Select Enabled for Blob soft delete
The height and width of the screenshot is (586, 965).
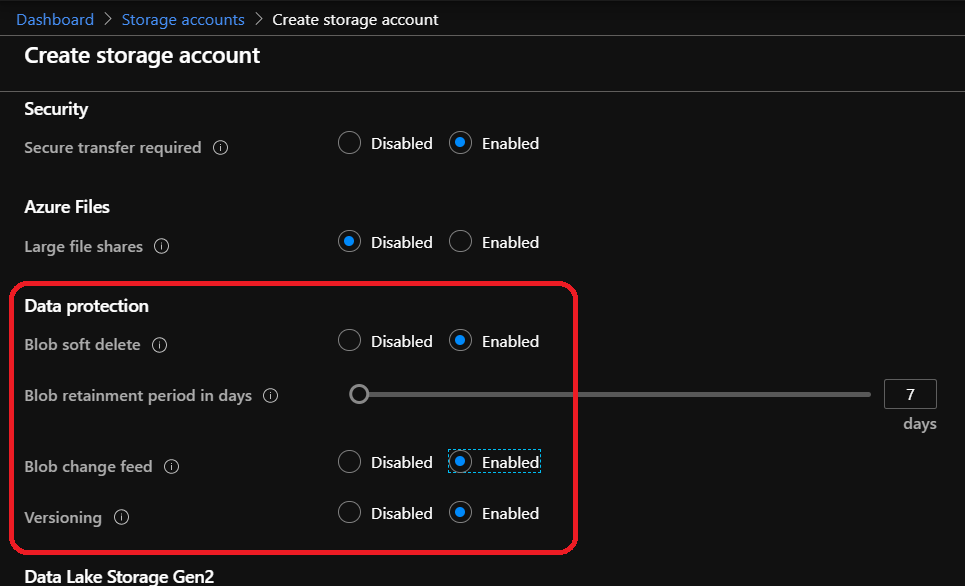tap(460, 341)
